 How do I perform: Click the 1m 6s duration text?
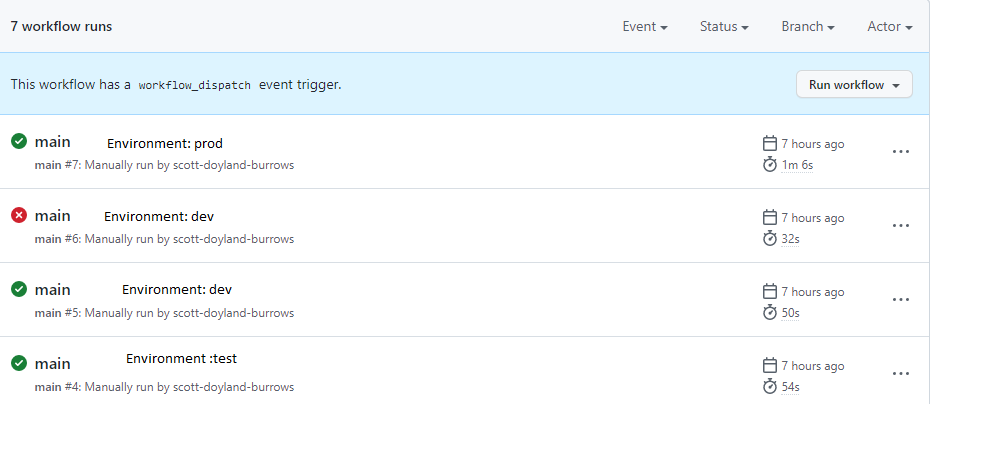(797, 165)
